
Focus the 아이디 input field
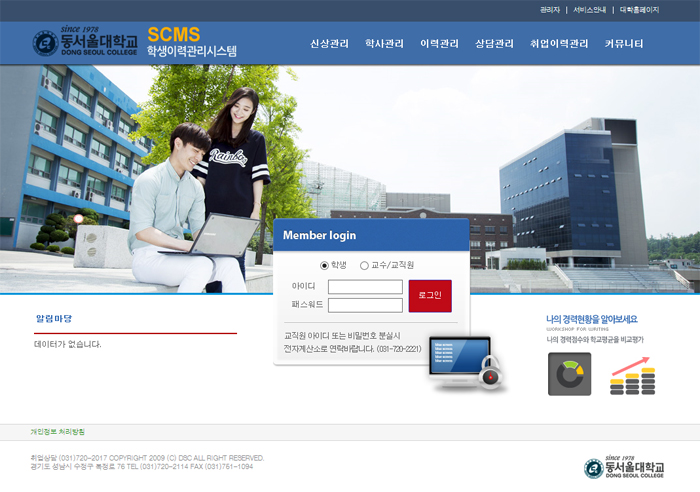tap(365, 287)
